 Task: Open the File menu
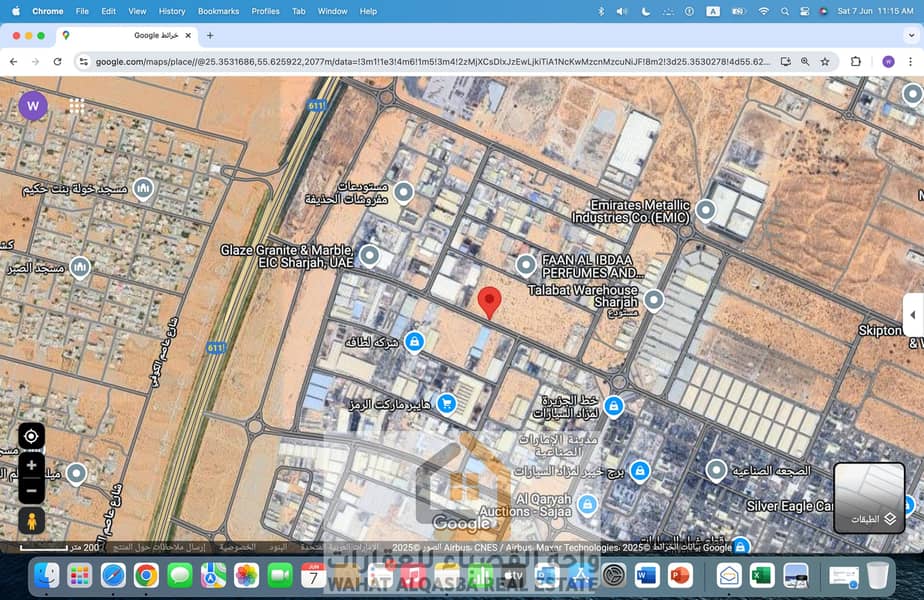(x=82, y=11)
